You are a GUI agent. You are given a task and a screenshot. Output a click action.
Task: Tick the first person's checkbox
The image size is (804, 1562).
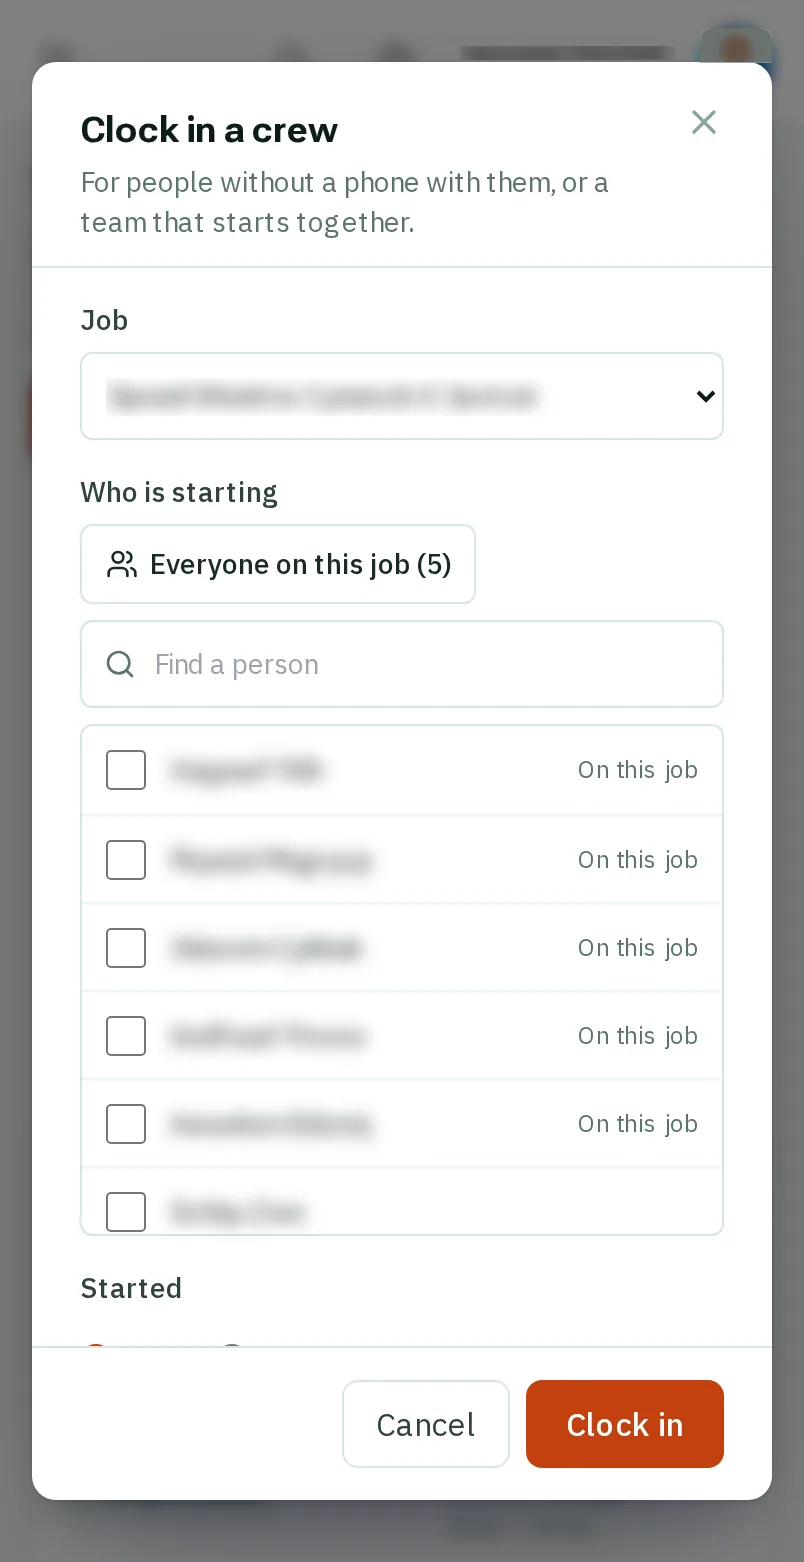126,770
